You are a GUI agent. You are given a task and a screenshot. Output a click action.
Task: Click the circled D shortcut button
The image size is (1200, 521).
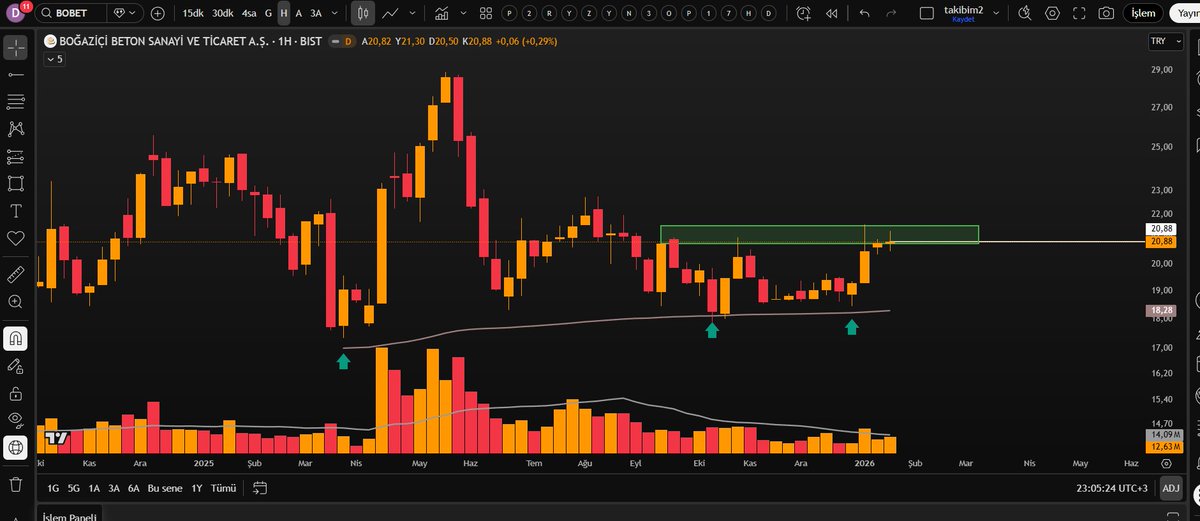pos(769,13)
